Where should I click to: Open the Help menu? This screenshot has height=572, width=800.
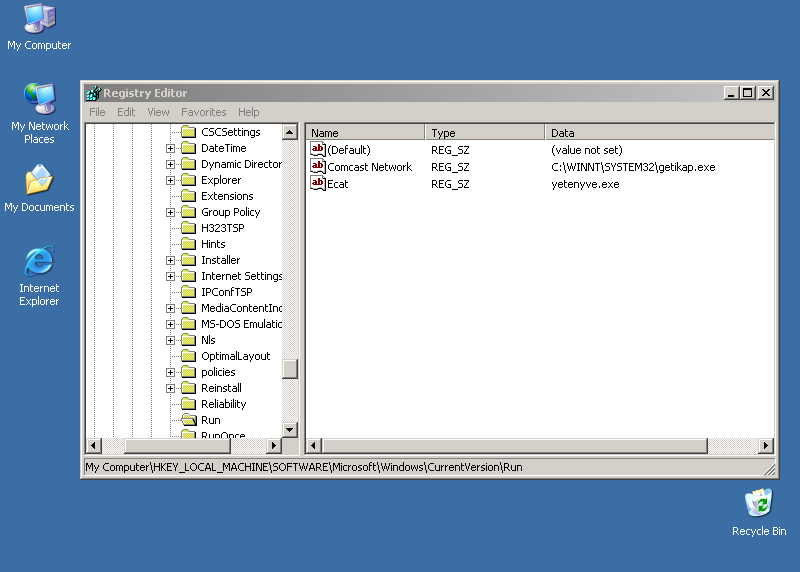248,112
